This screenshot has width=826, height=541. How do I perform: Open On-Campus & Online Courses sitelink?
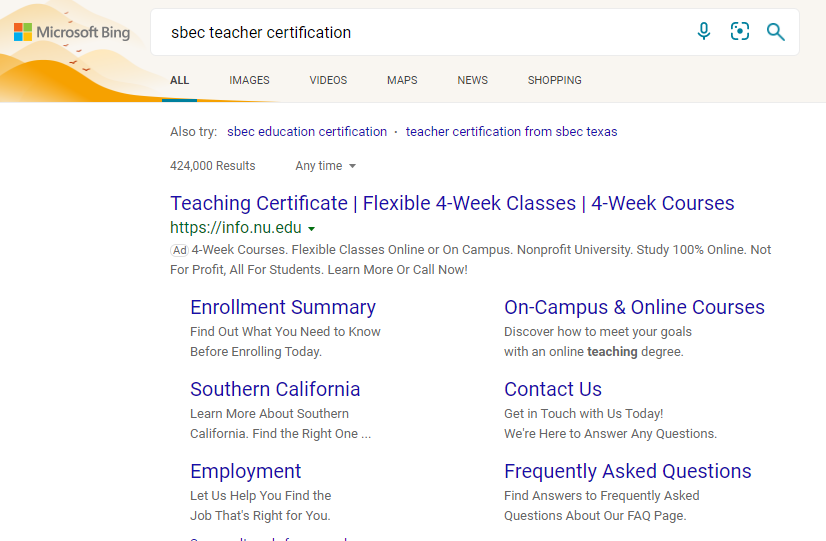point(634,307)
